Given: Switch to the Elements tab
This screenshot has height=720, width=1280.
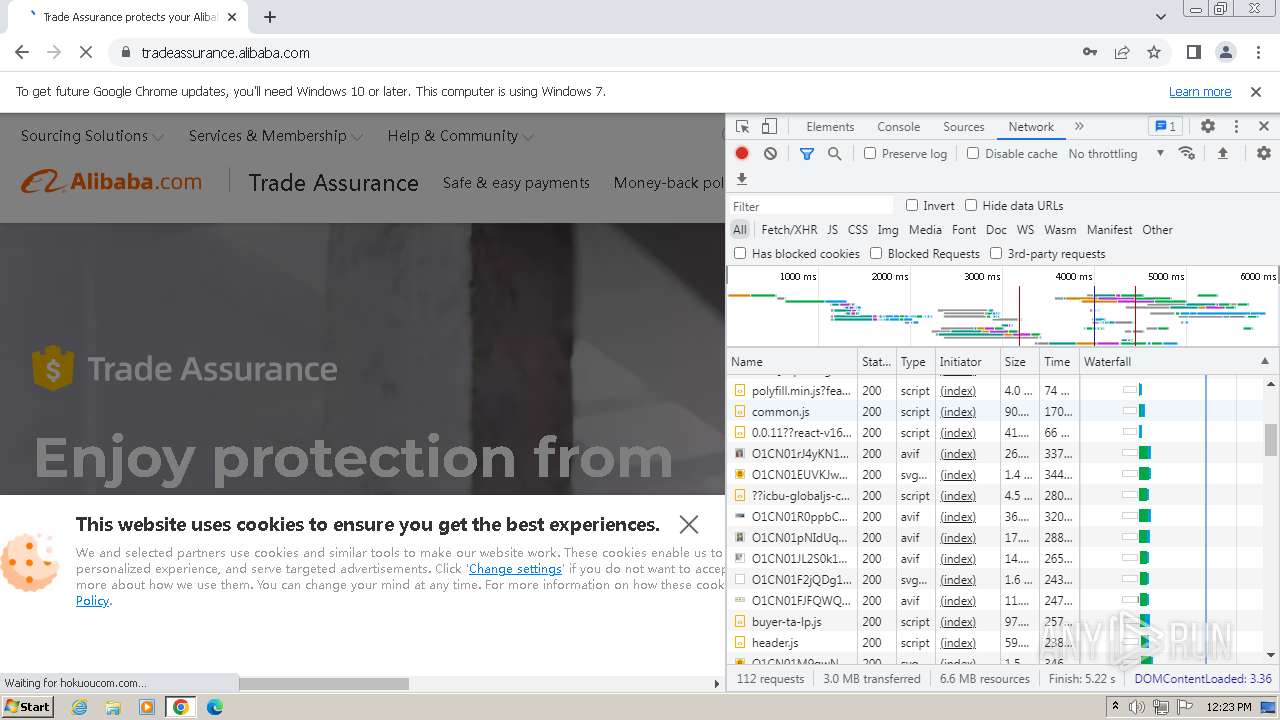Looking at the screenshot, I should [830, 127].
